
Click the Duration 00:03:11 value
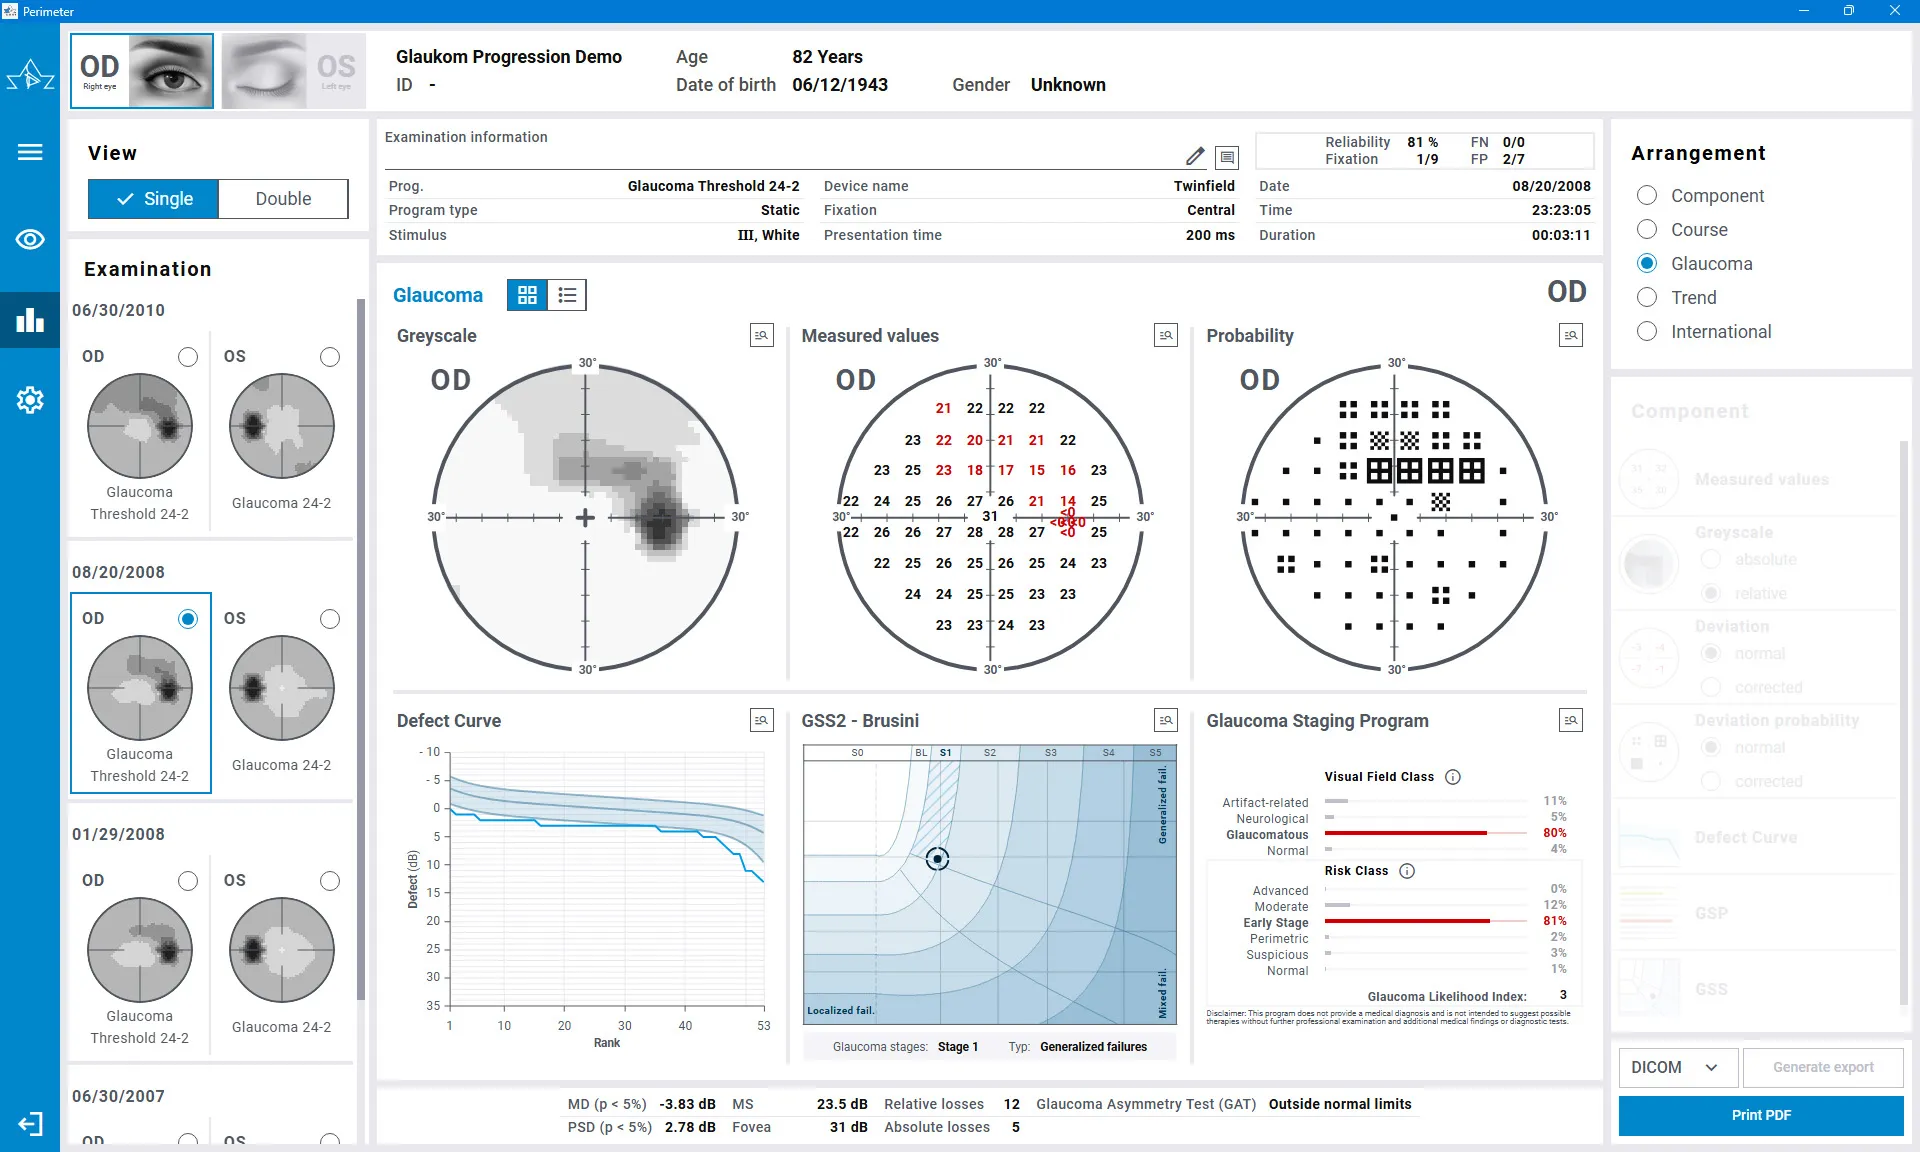pyautogui.click(x=1561, y=235)
